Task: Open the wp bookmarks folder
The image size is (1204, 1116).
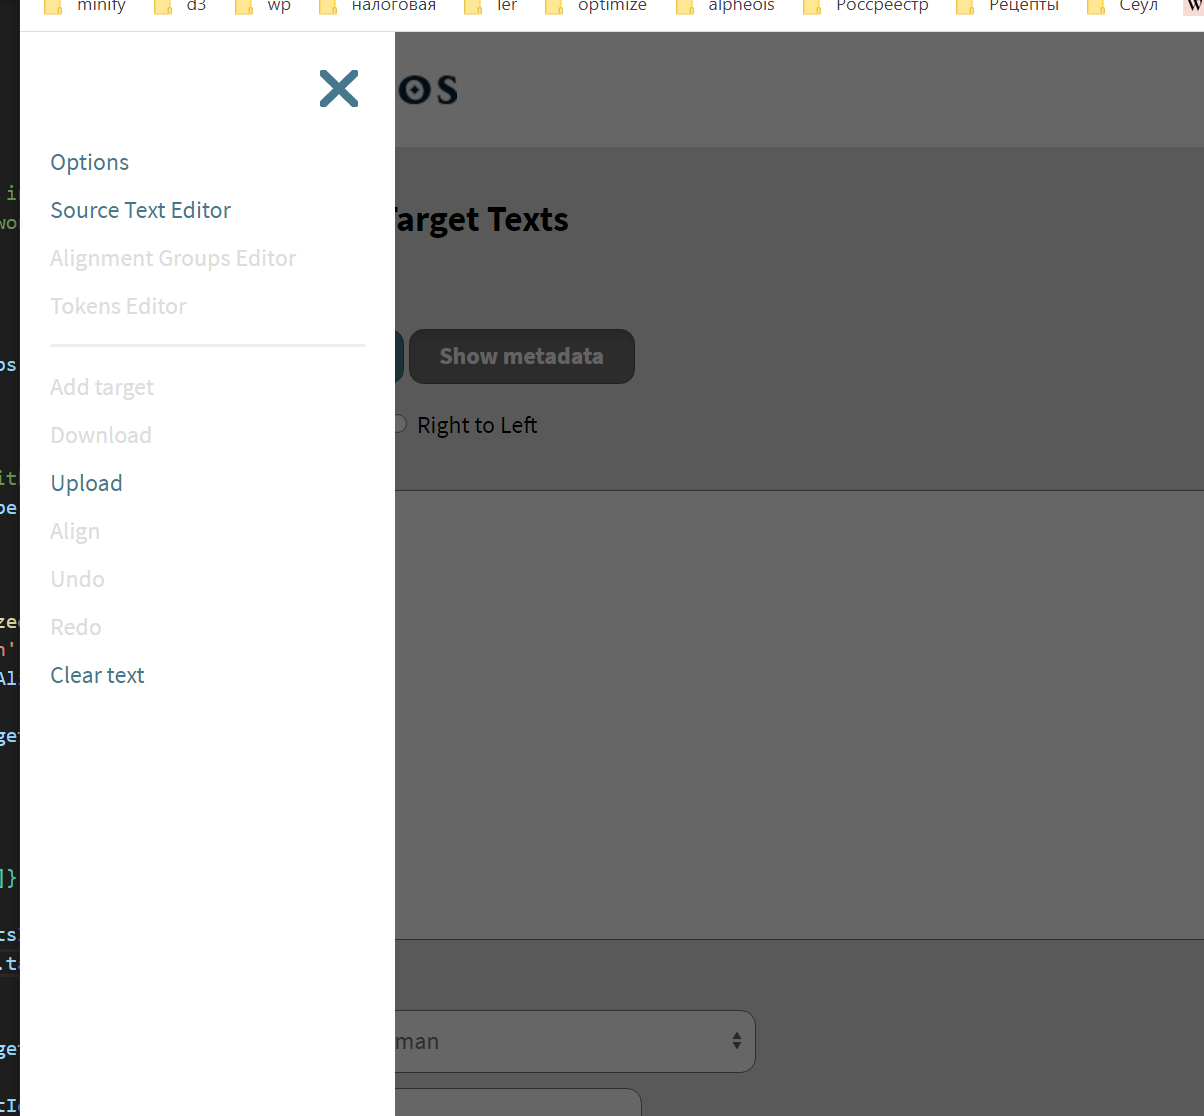Action: tap(278, 7)
